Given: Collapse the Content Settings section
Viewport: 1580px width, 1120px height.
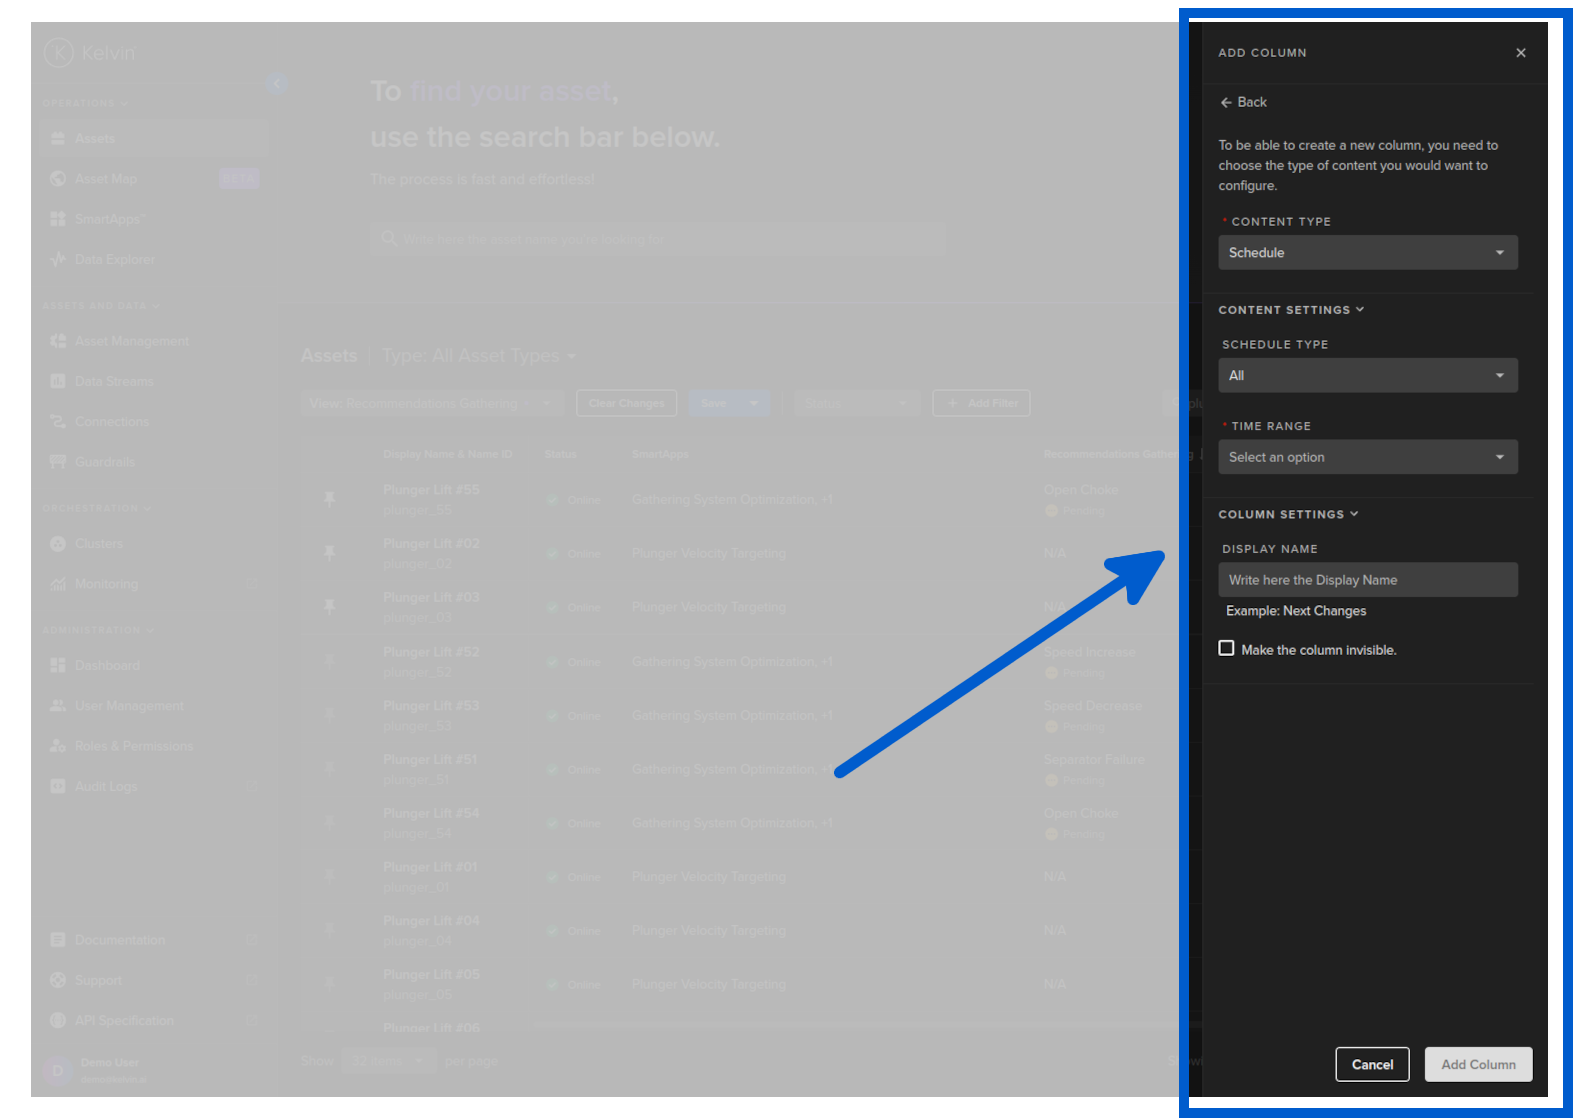Looking at the screenshot, I should coord(1290,310).
